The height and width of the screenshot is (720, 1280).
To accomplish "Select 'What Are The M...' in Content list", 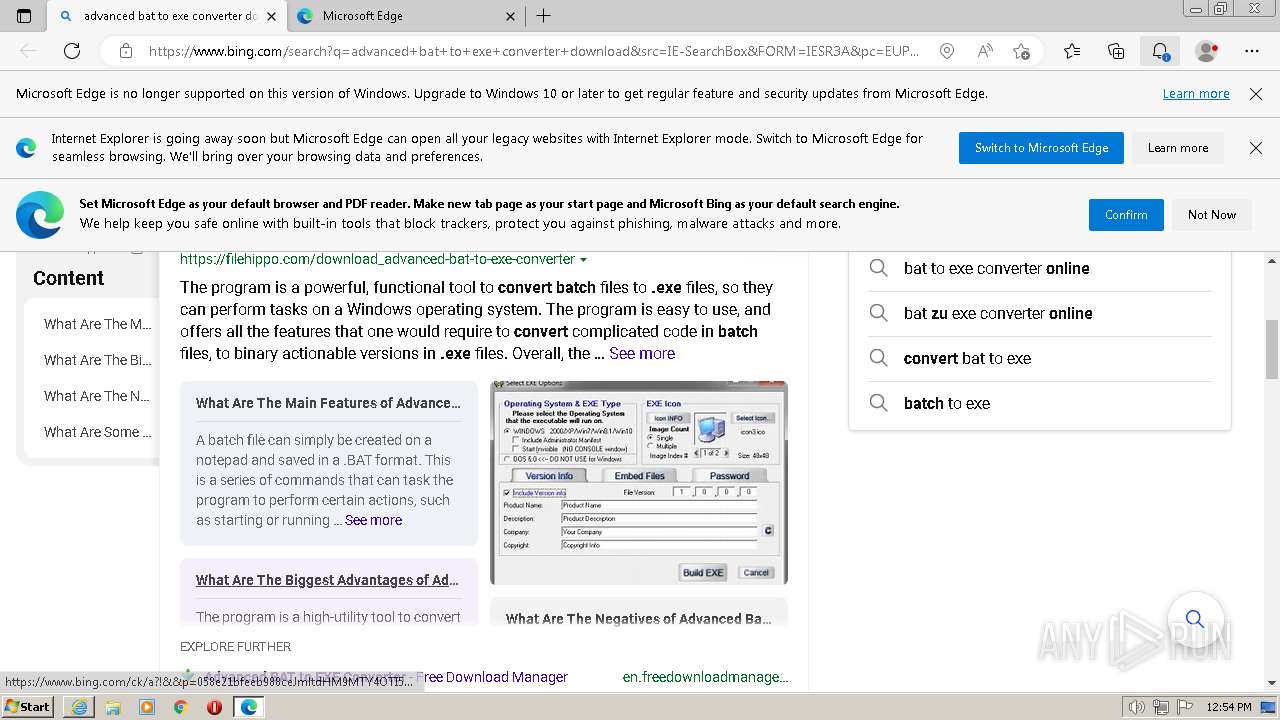I will (98, 324).
